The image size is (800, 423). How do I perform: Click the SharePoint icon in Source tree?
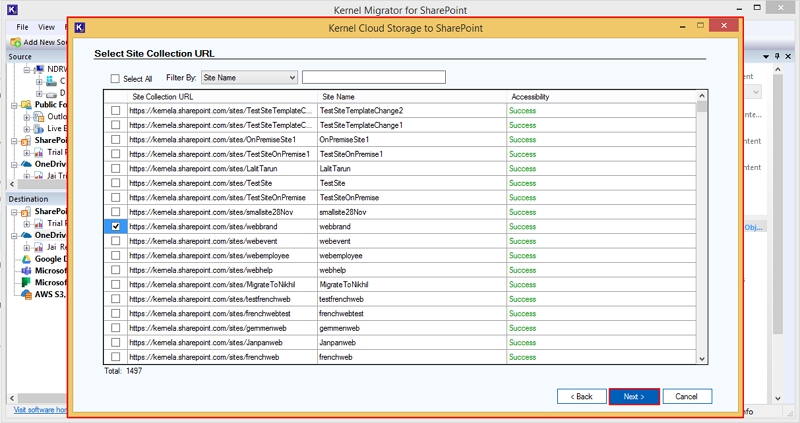26,140
